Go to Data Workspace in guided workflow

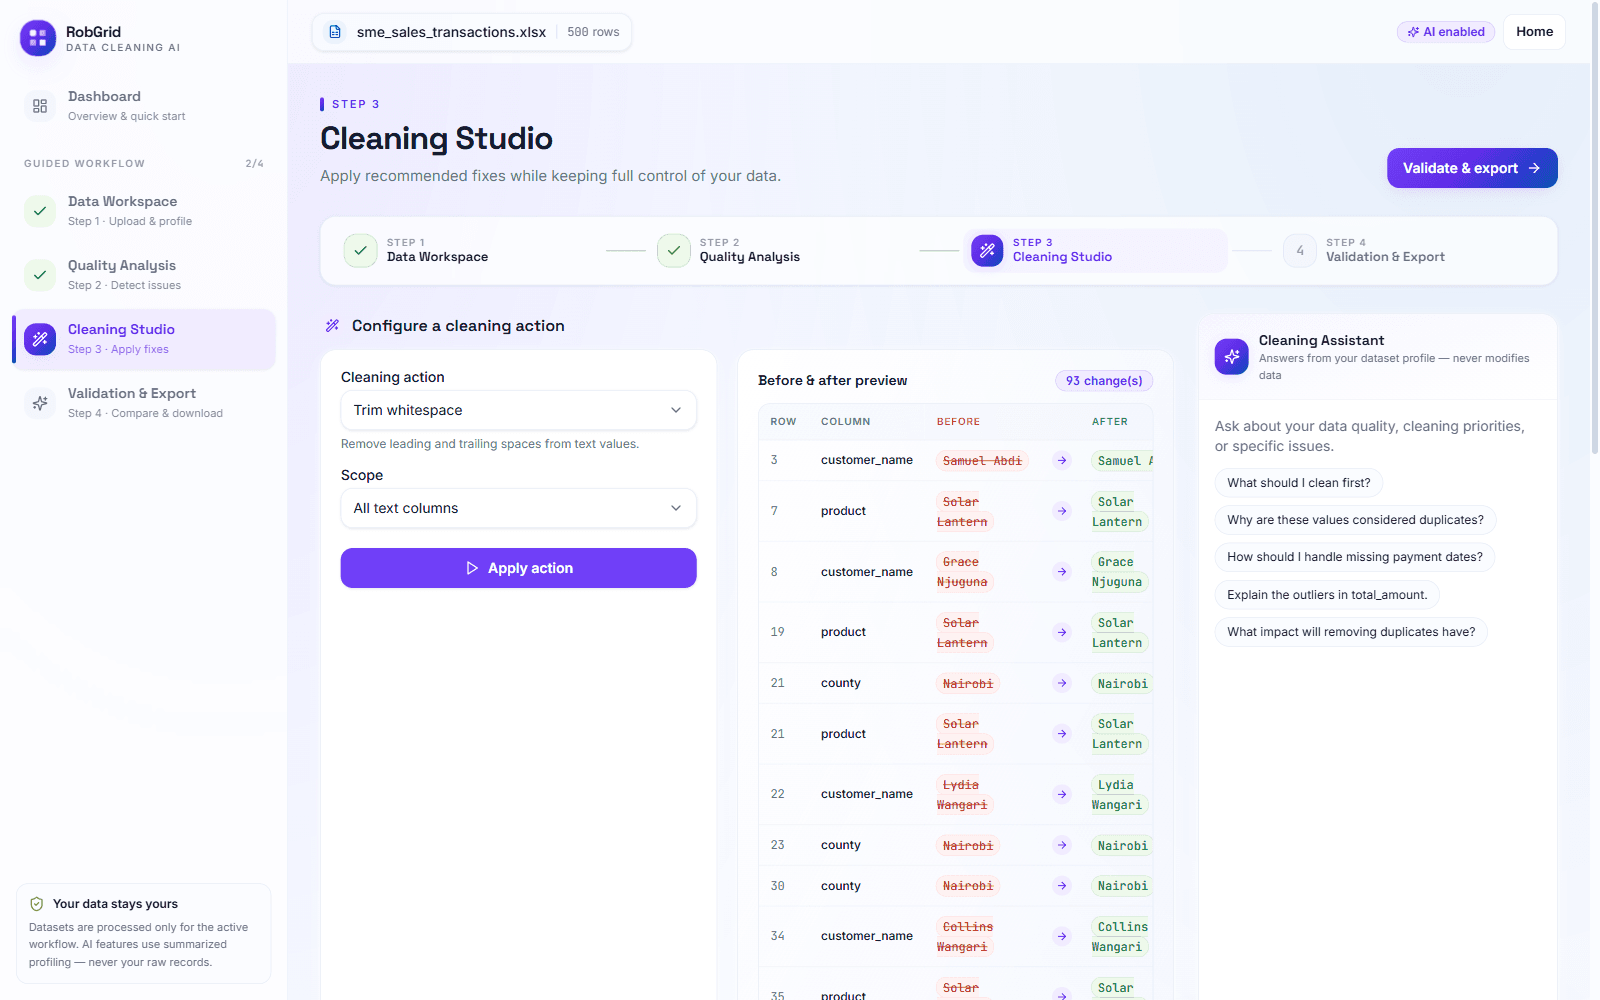pos(144,211)
